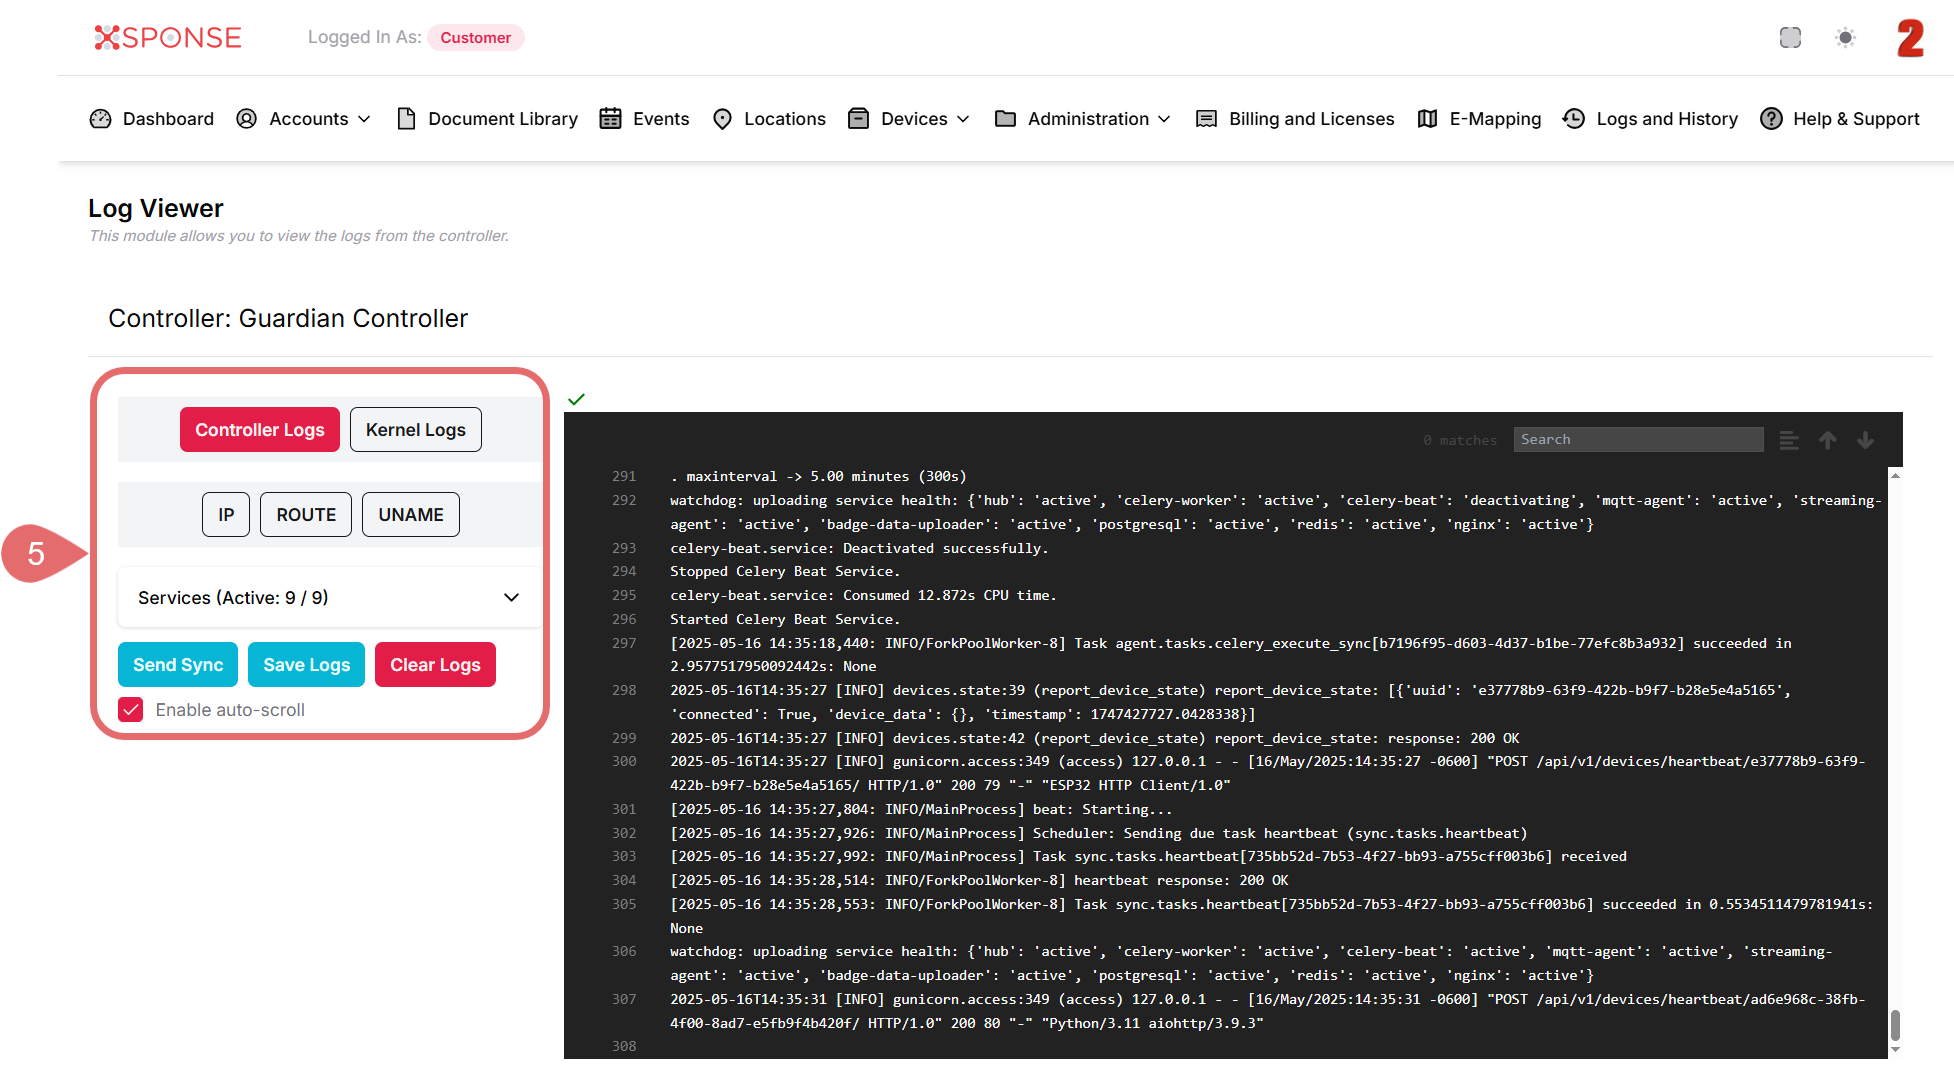The width and height of the screenshot is (1954, 1080).
Task: Disable the Enable auto-scroll checkbox
Action: [x=131, y=710]
